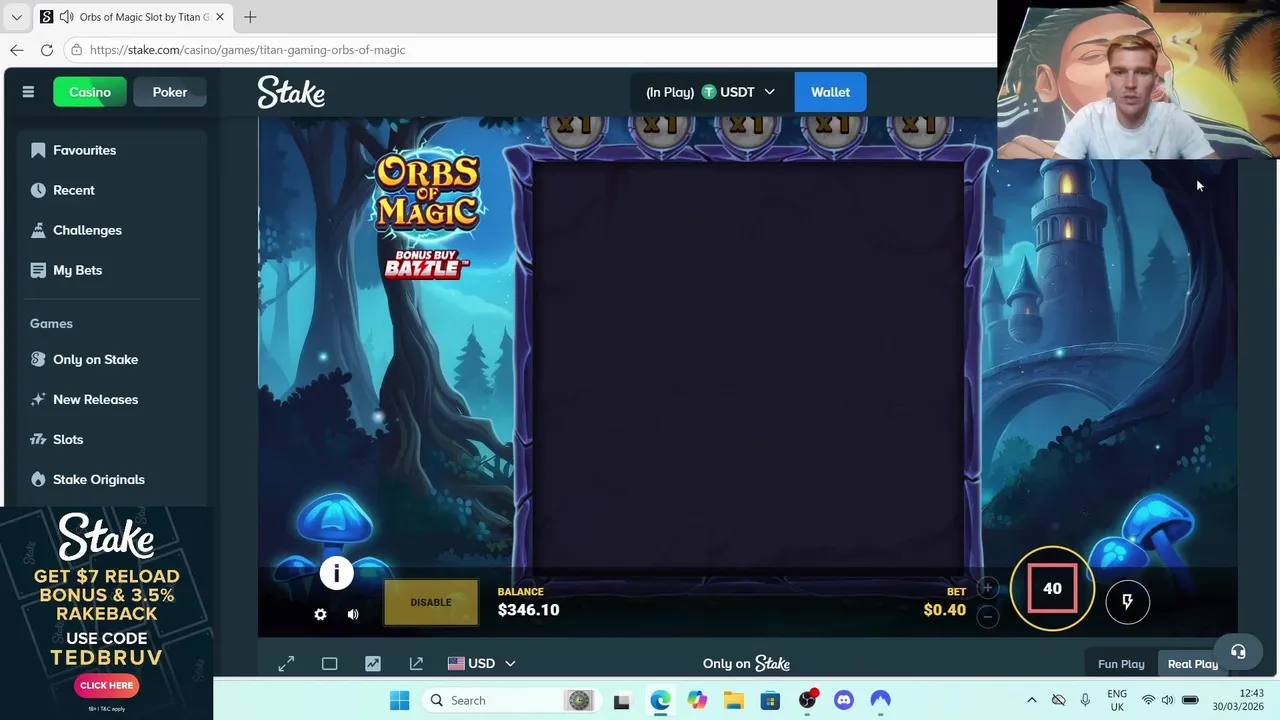Click the Only on Stake icon
This screenshot has height=720, width=1280.
(38, 359)
